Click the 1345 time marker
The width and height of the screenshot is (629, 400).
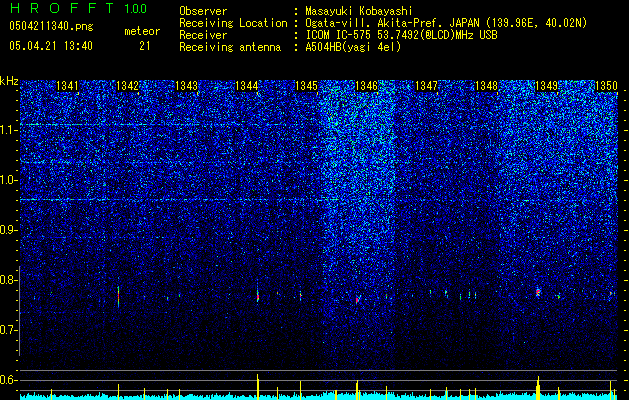tap(306, 86)
